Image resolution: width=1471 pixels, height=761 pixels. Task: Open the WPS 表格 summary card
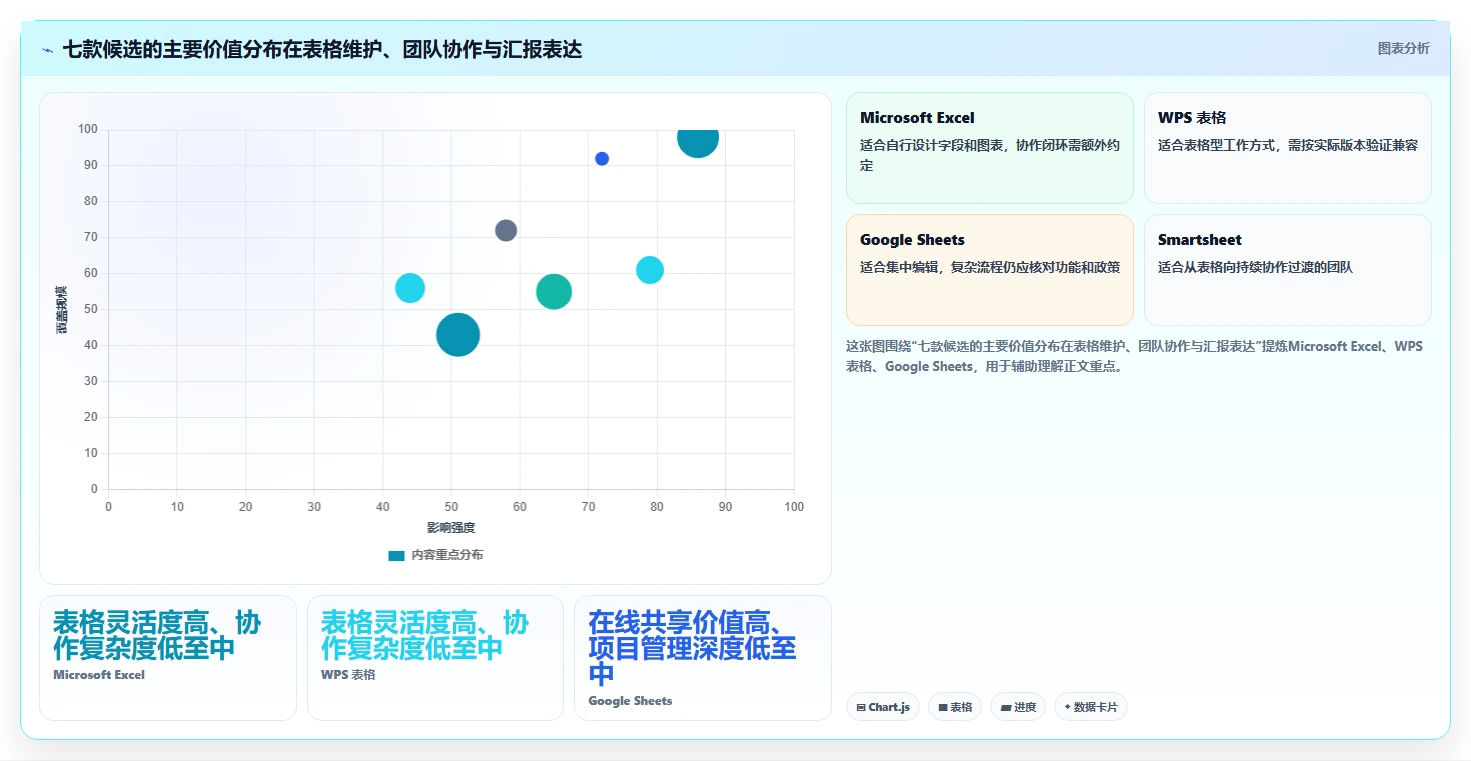(1288, 148)
